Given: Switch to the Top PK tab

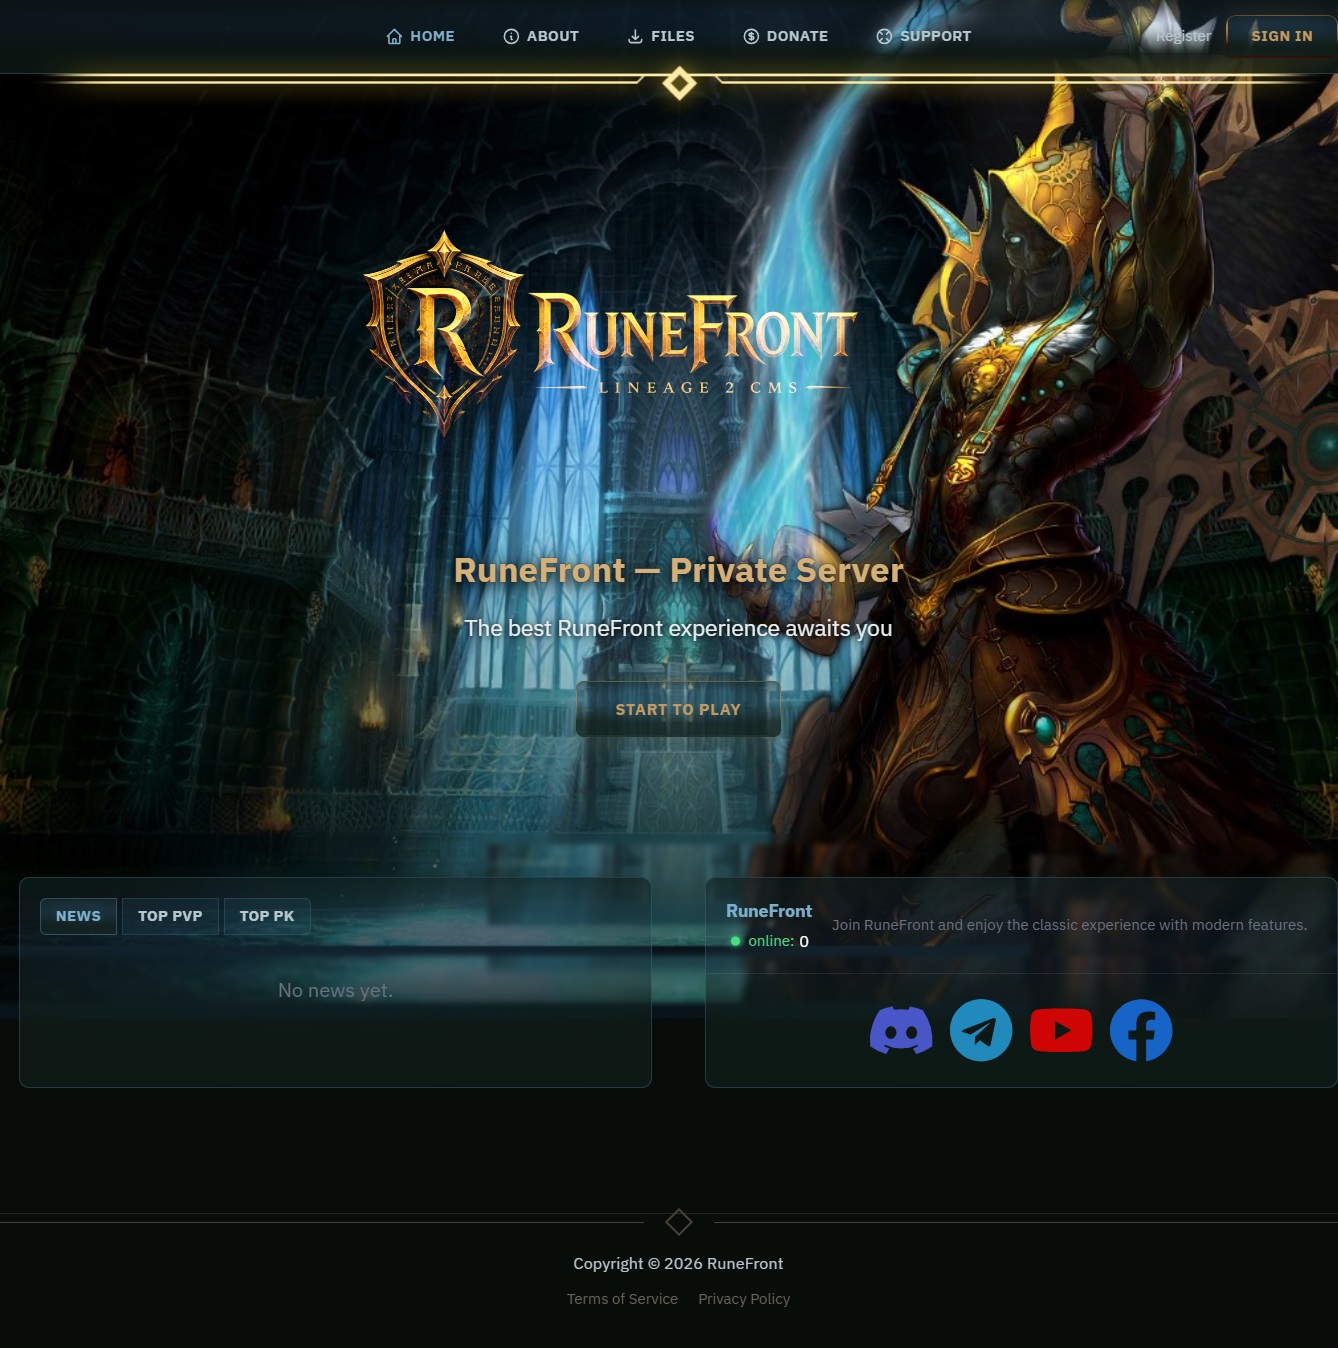Looking at the screenshot, I should pyautogui.click(x=267, y=916).
